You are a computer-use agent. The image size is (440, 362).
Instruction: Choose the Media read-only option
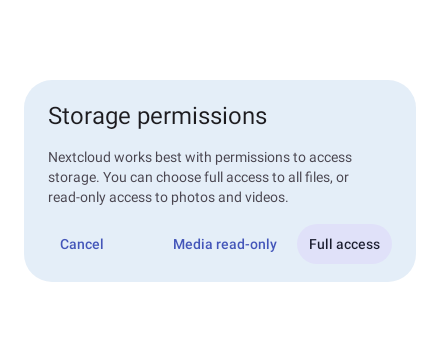(x=225, y=244)
